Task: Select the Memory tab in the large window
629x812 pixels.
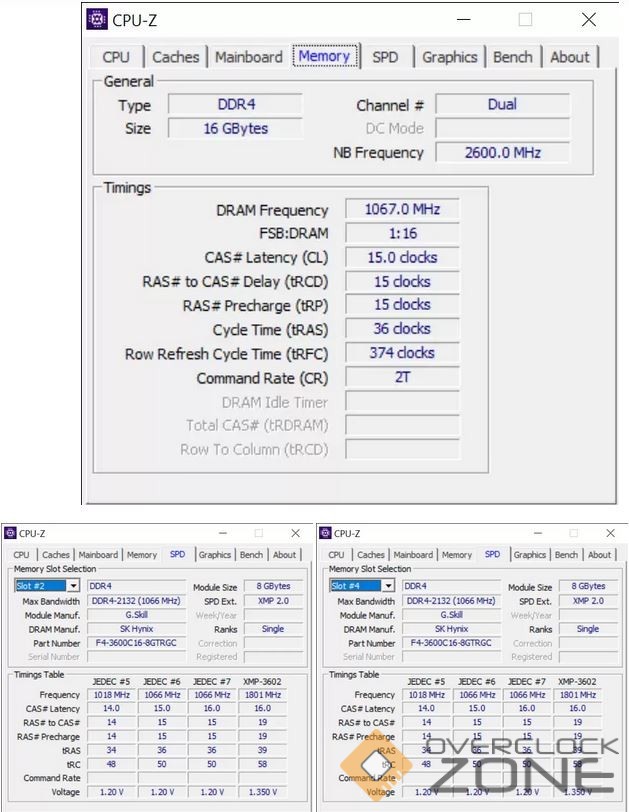Action: click(325, 56)
